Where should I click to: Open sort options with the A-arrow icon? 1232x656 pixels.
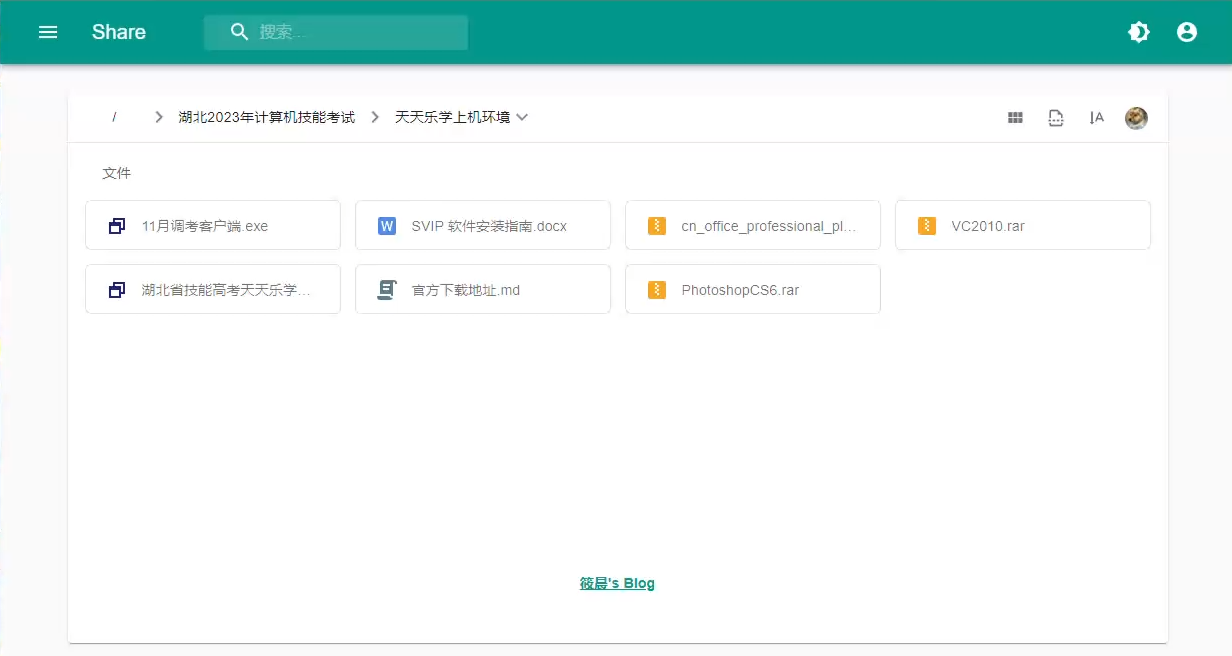[1096, 118]
